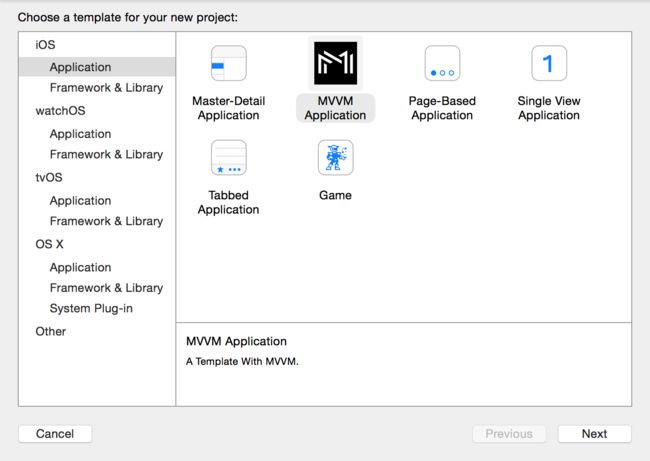
Task: Select the Master-Detail Application template icon
Action: click(x=228, y=63)
